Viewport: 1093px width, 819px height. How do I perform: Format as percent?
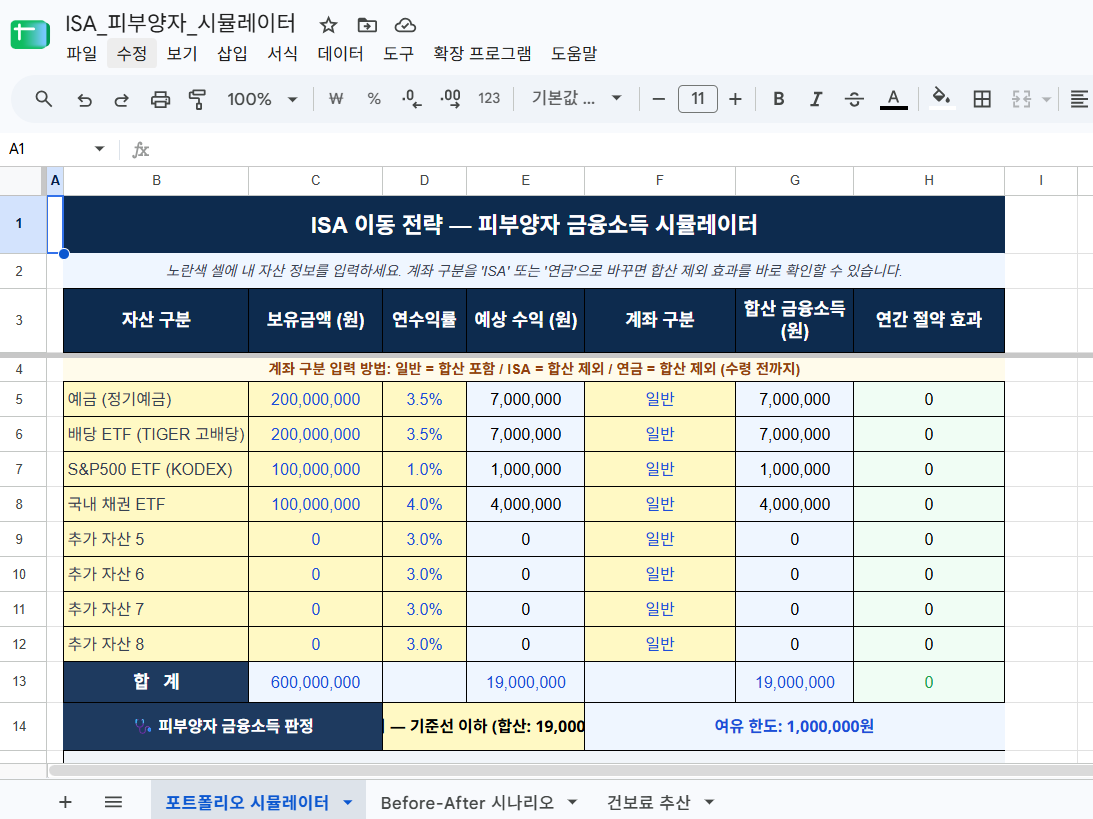(x=374, y=99)
